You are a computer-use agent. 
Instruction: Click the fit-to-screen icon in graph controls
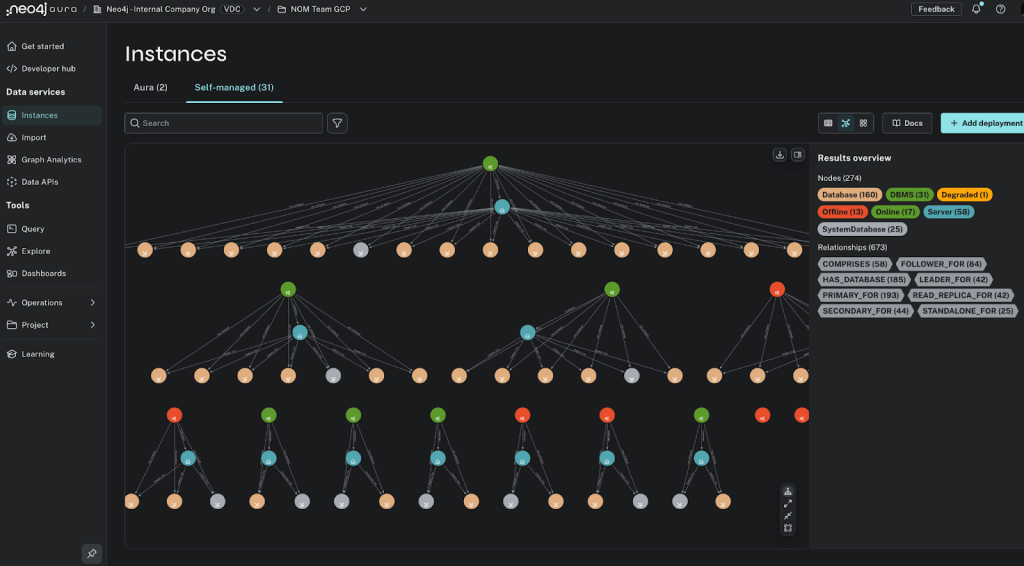788,528
